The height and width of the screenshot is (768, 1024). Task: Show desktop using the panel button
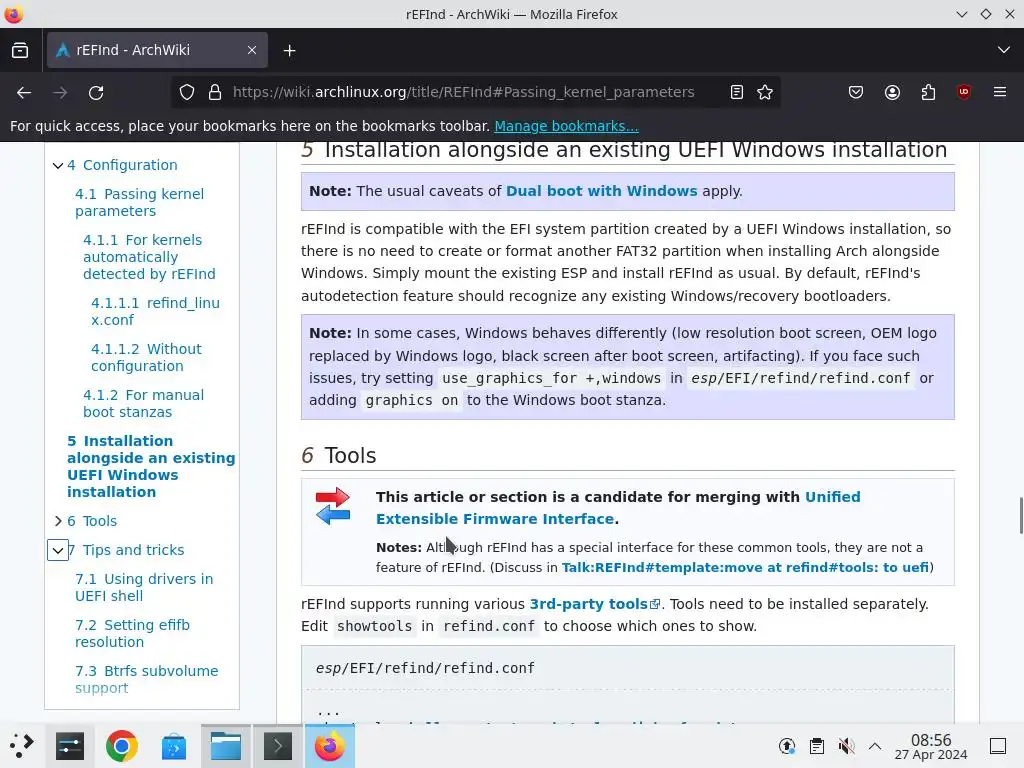point(998,746)
